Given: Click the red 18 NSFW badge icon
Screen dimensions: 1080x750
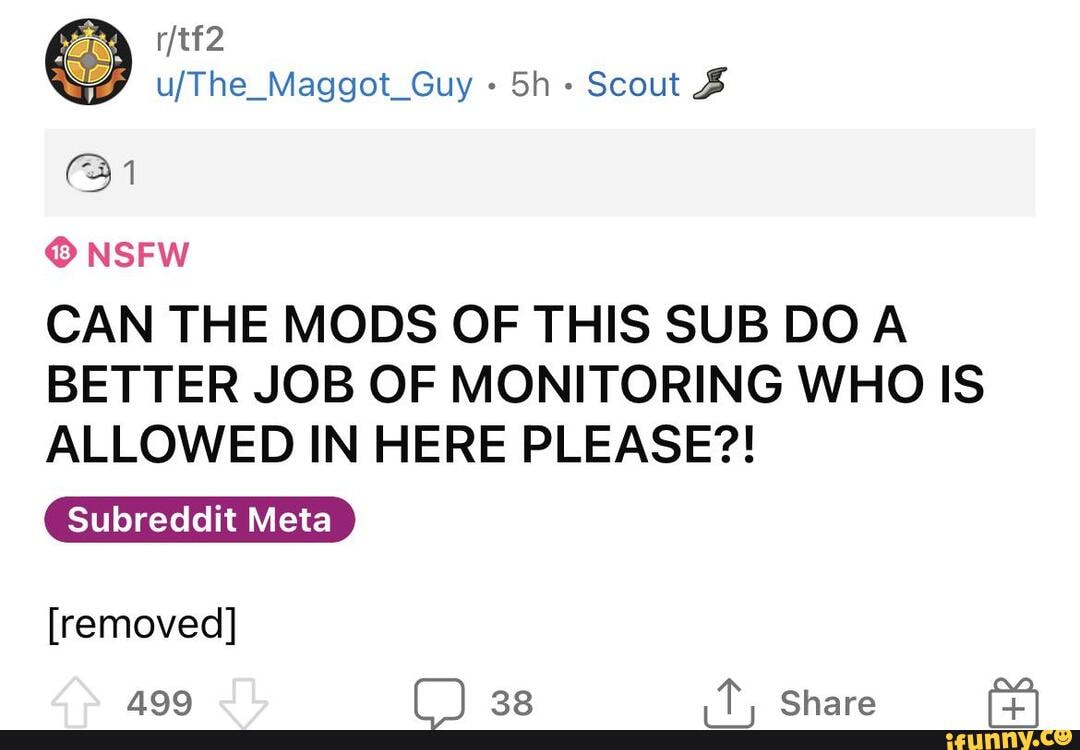Looking at the screenshot, I should click(61, 254).
